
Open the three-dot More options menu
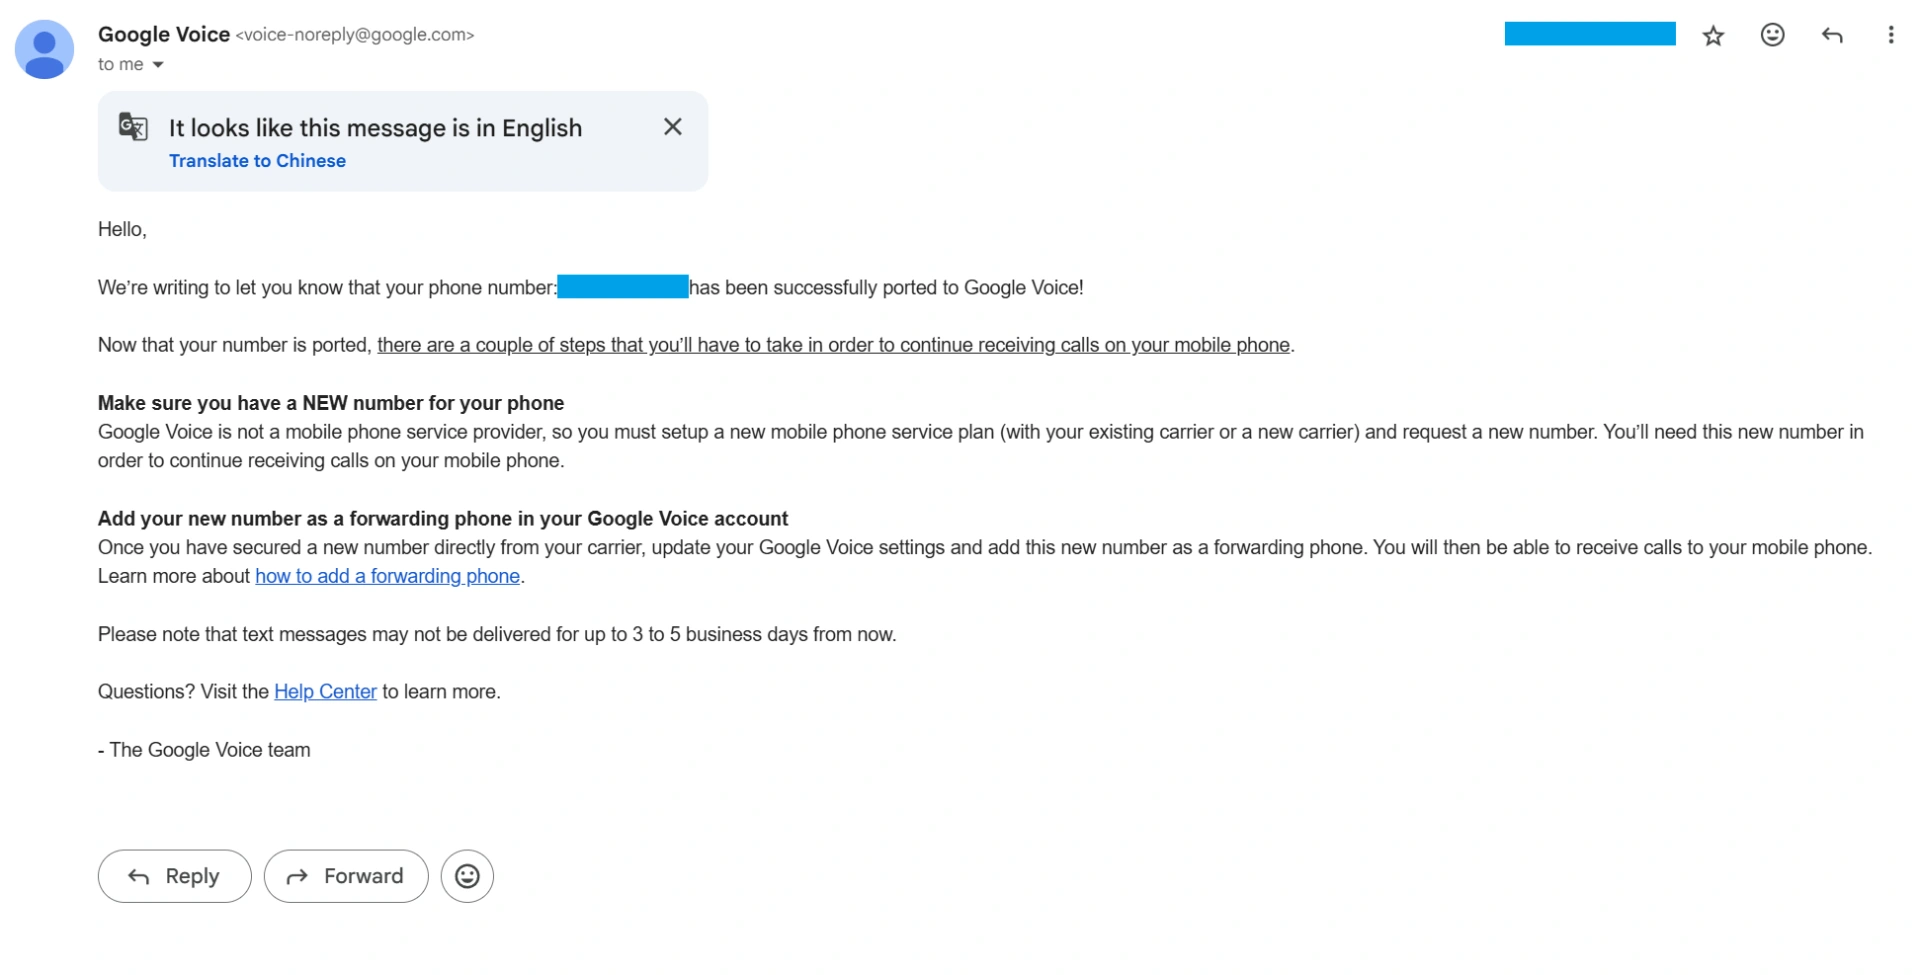1890,35
